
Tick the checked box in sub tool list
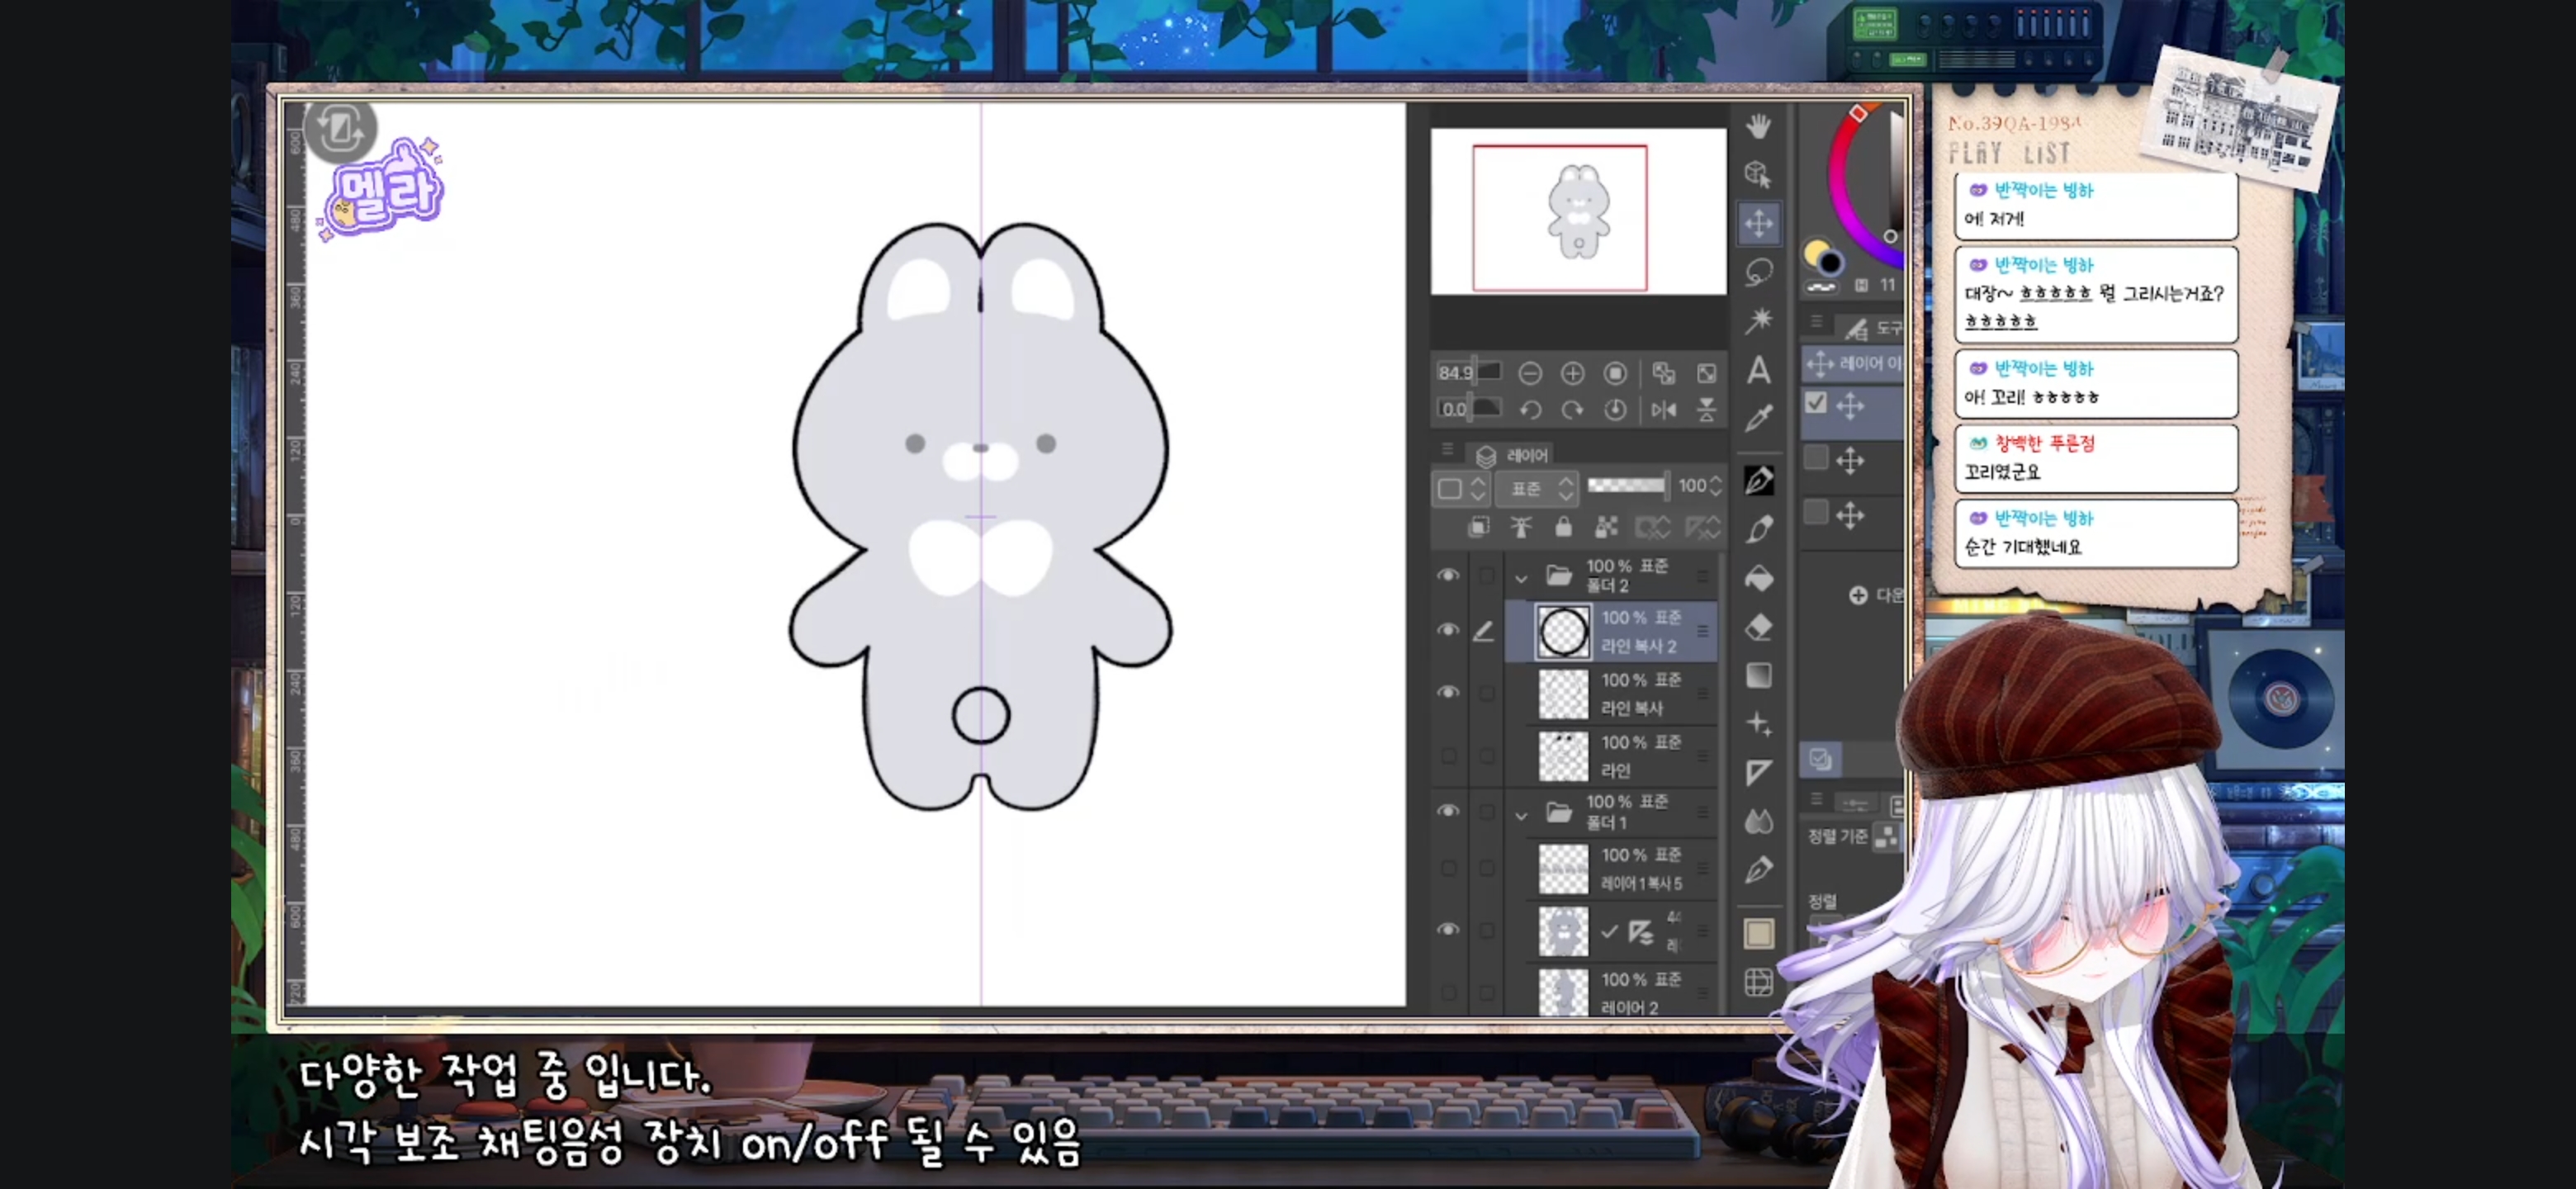[x=1816, y=403]
